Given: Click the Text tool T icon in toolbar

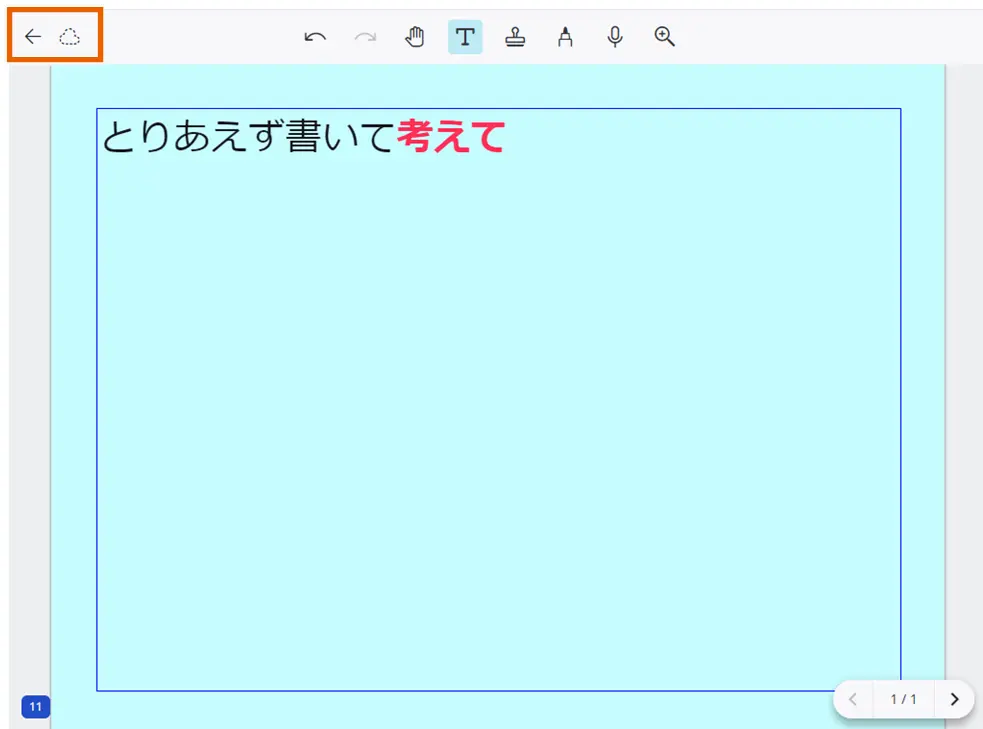Looking at the screenshot, I should point(464,36).
